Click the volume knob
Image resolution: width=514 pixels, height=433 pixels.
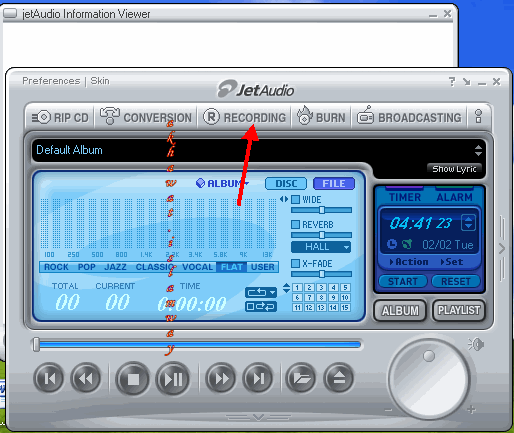[x=429, y=379]
